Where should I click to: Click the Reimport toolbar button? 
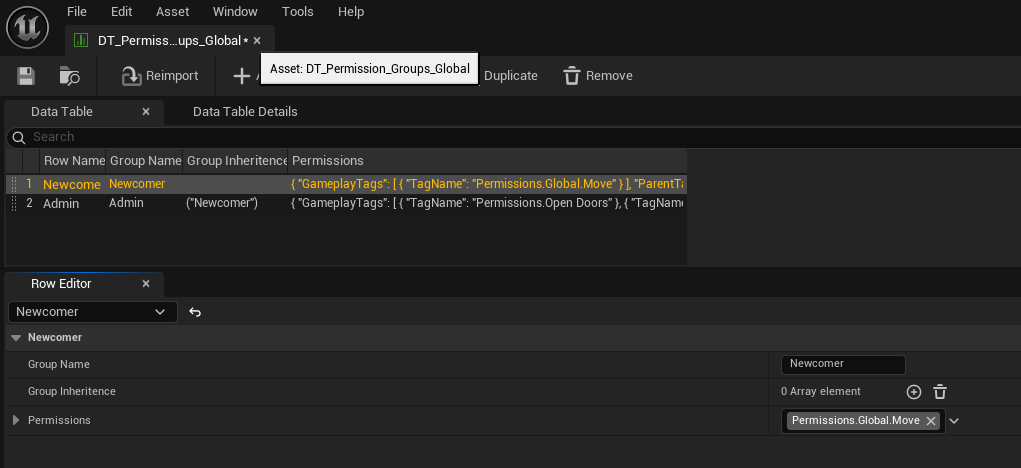coord(159,76)
